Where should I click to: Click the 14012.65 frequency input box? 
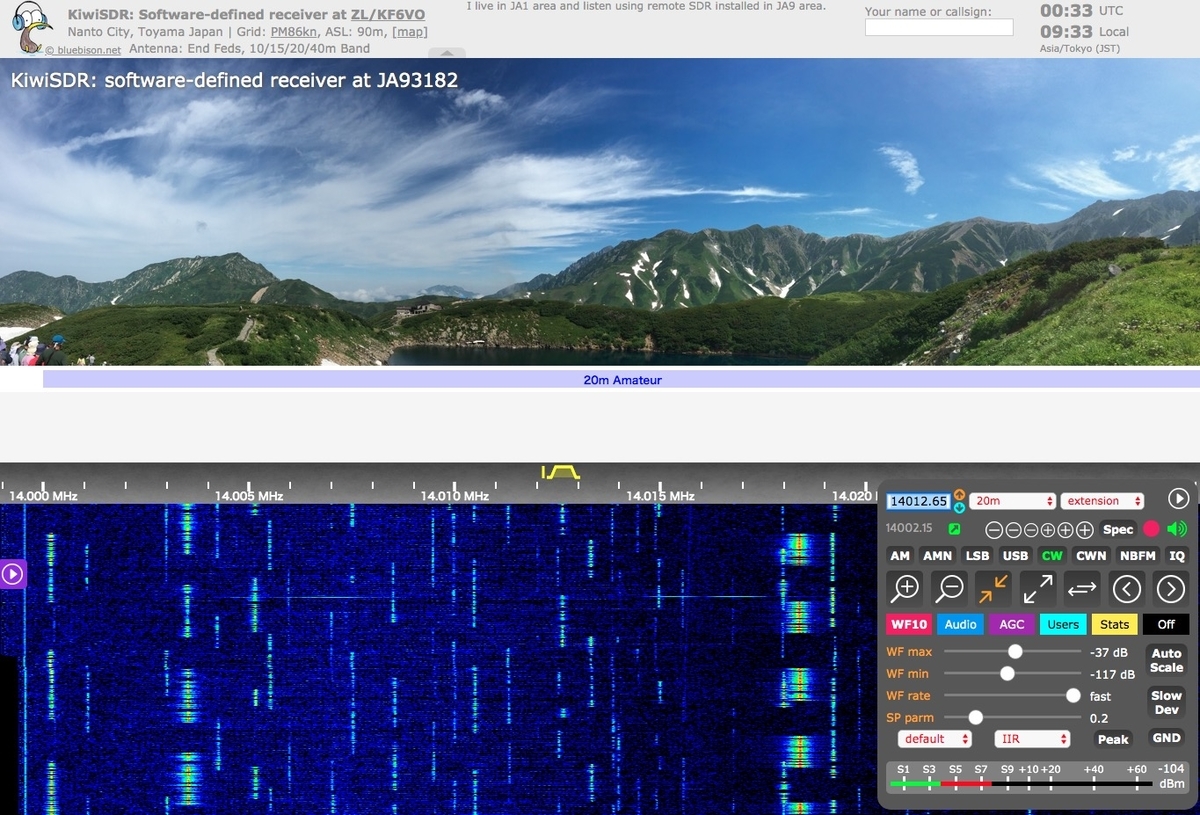[x=918, y=501]
